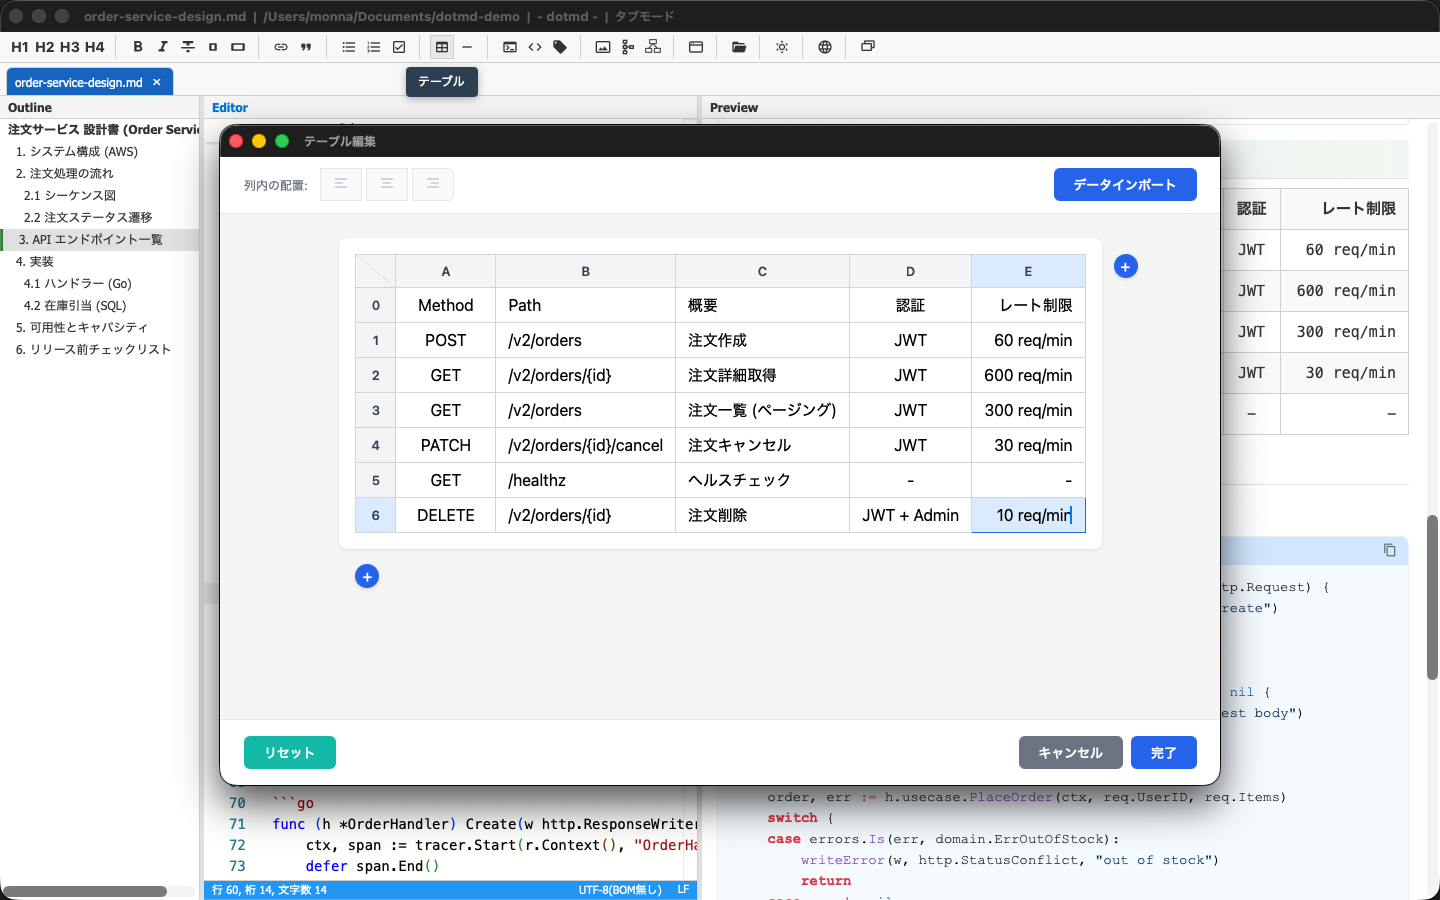Close the order-service-design.md tab
This screenshot has width=1440, height=900.
(x=157, y=82)
